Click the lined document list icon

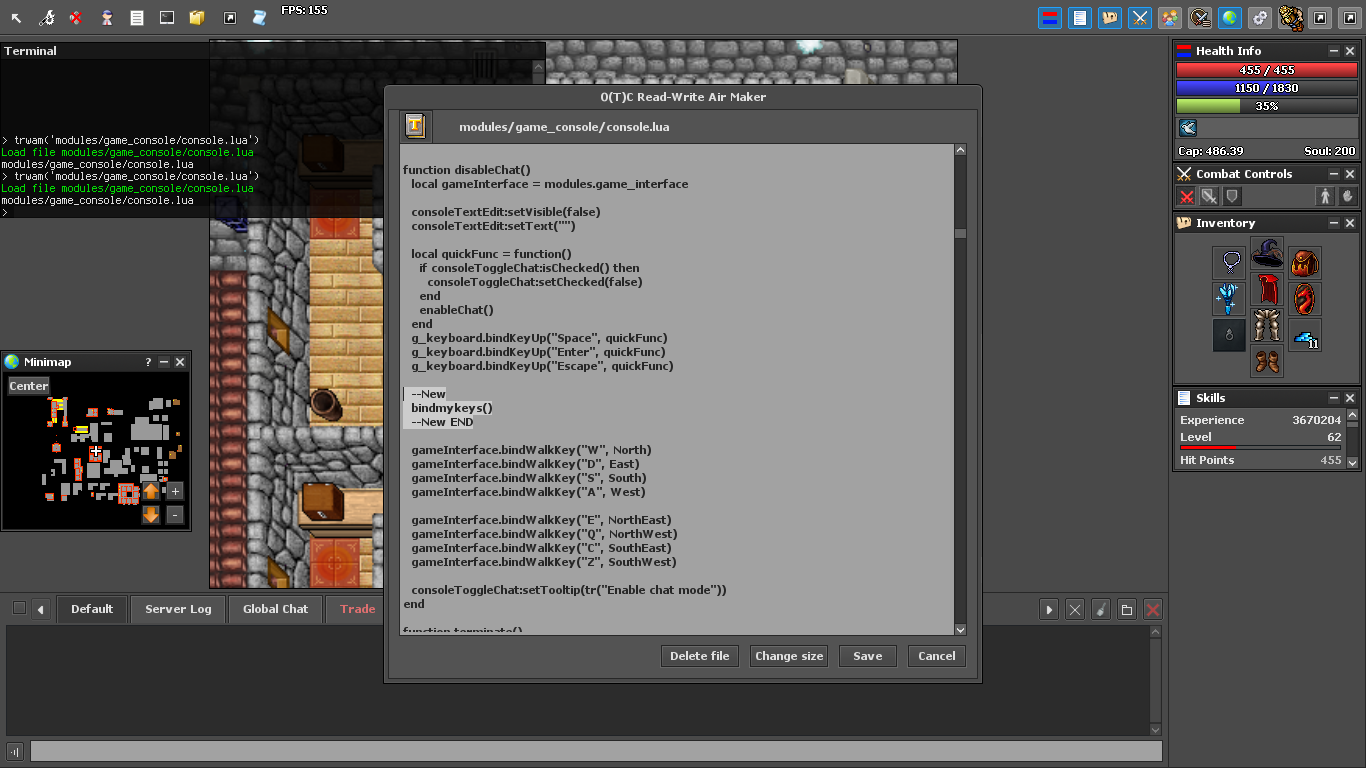point(137,18)
